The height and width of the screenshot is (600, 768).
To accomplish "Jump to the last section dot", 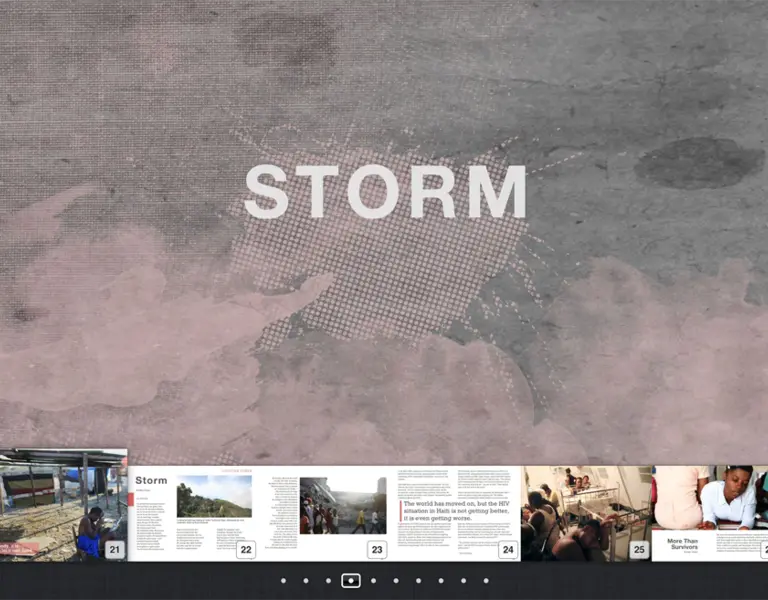I will point(486,580).
